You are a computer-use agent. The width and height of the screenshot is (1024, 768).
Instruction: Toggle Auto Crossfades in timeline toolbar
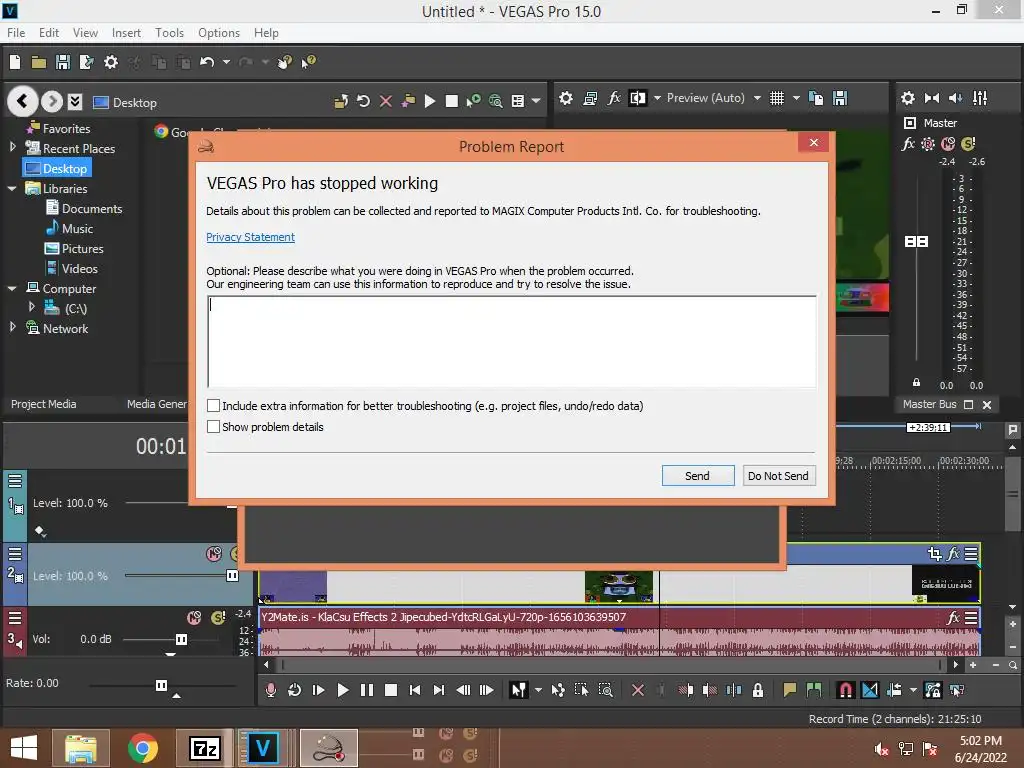tap(870, 690)
